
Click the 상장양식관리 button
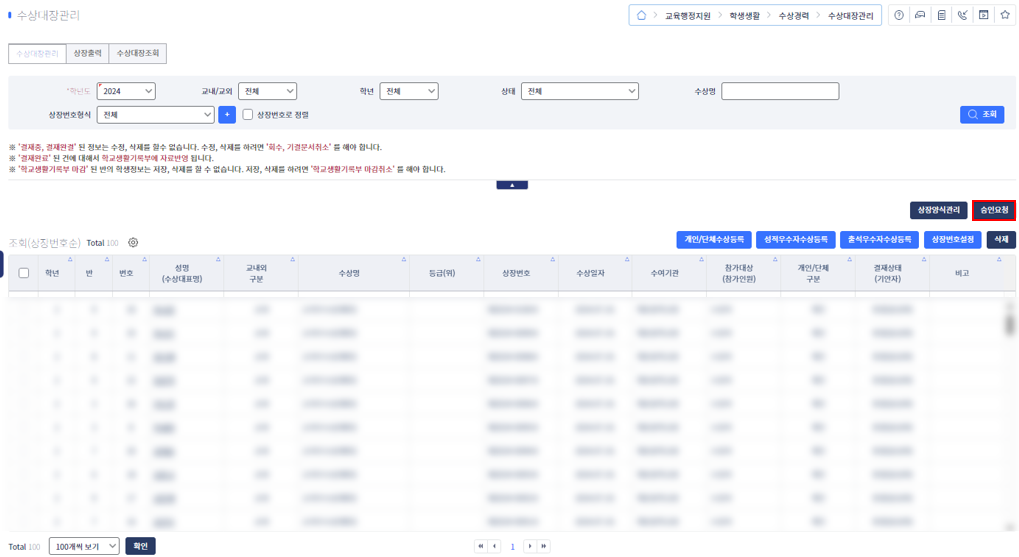coord(938,210)
